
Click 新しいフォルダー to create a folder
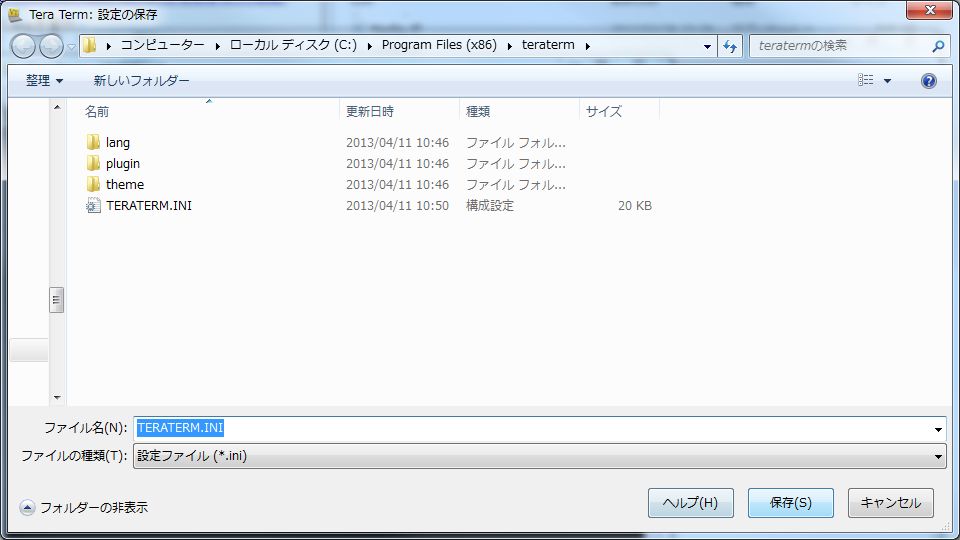click(x=141, y=81)
